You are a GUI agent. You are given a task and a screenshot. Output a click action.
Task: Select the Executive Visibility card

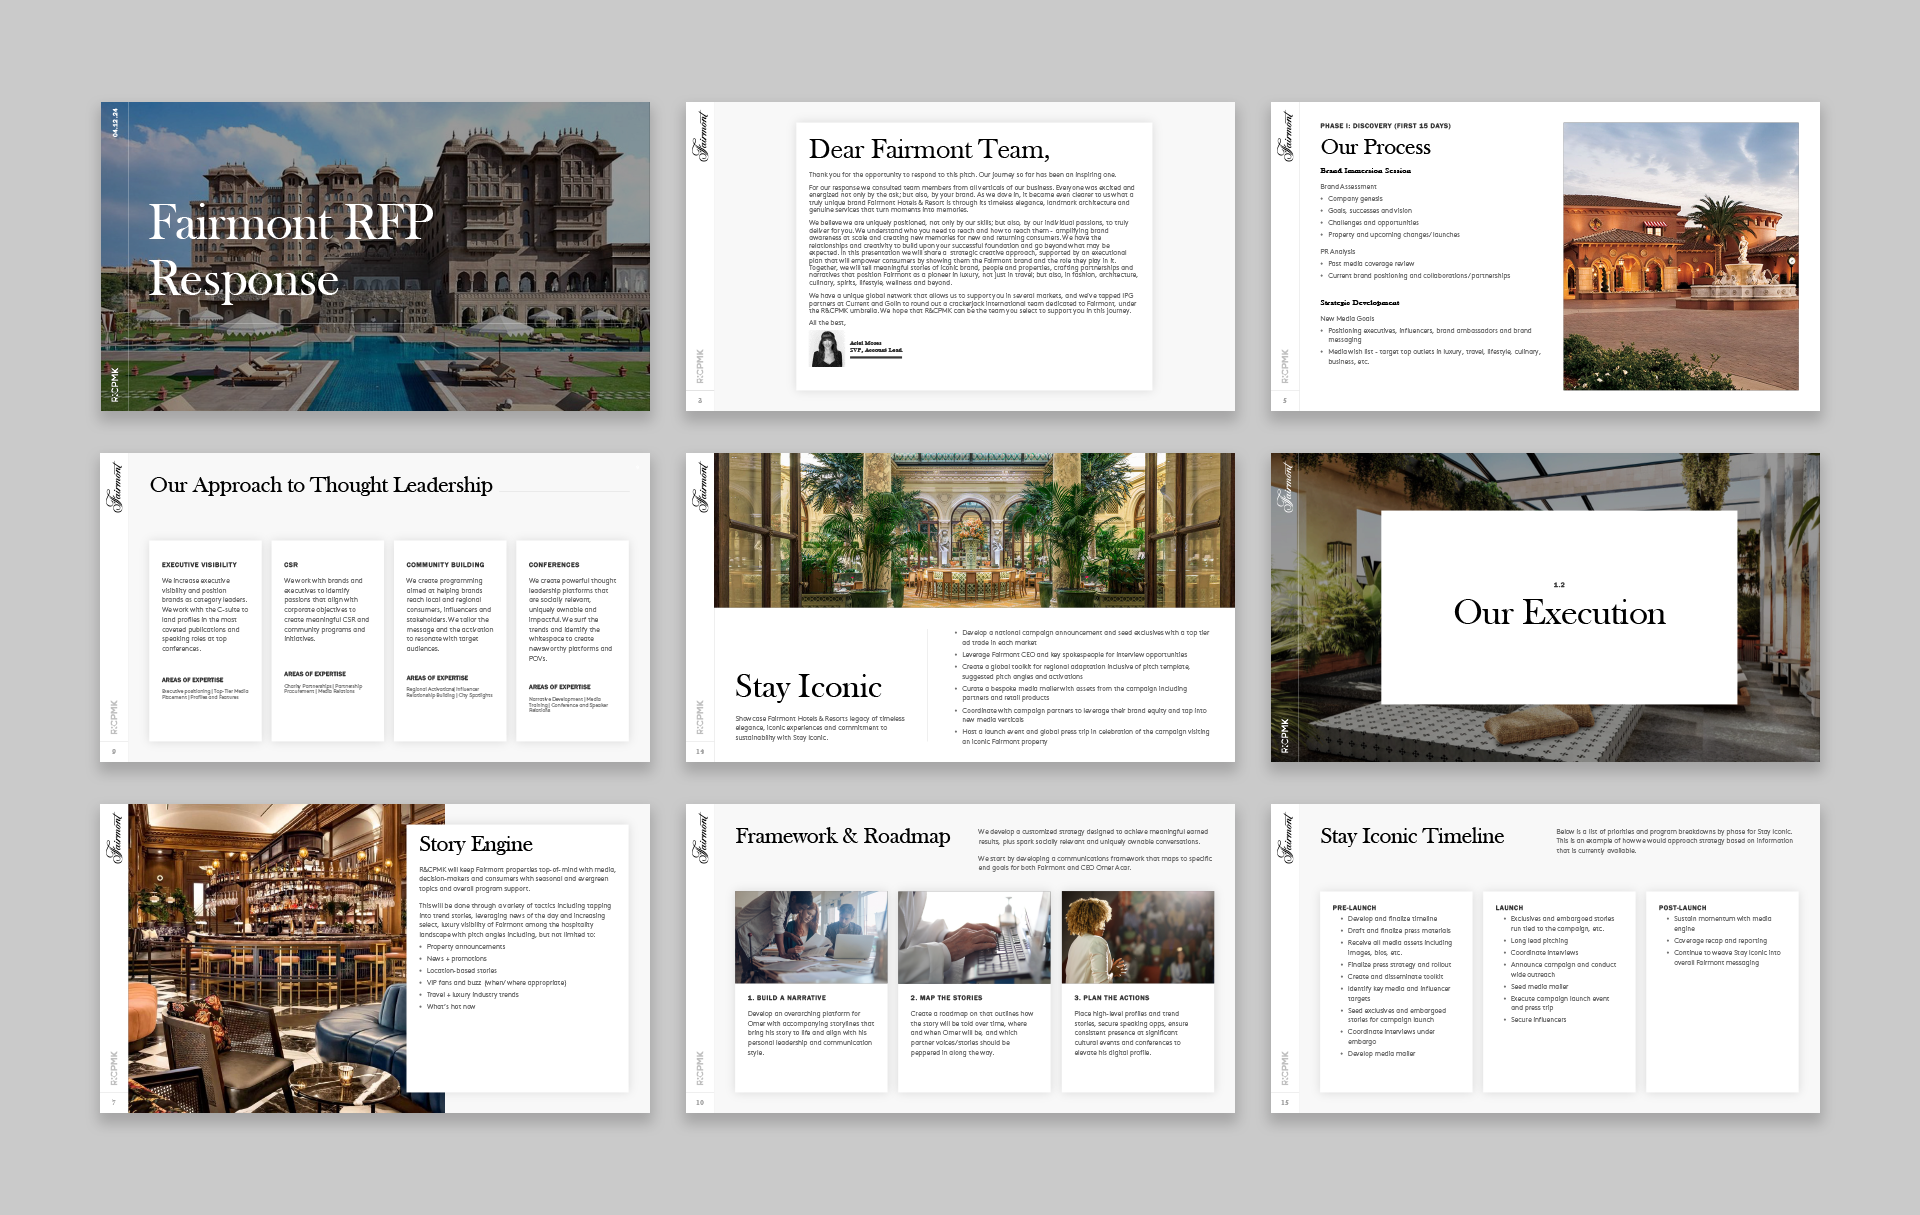click(x=205, y=640)
